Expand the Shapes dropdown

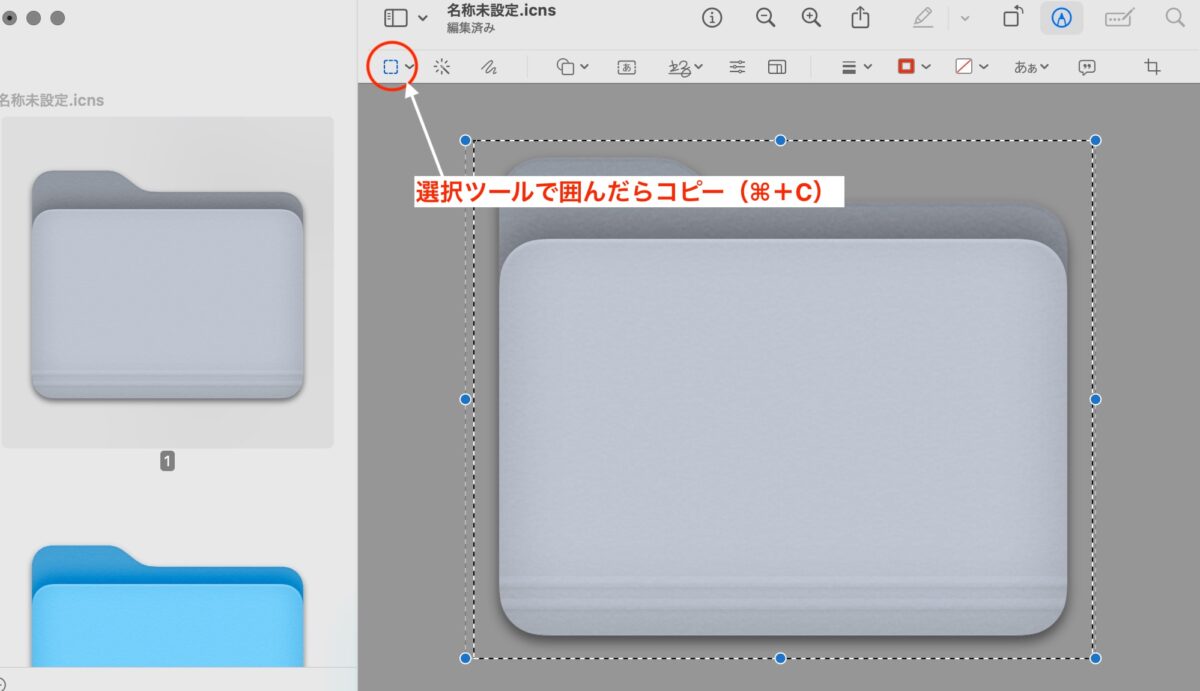572,67
